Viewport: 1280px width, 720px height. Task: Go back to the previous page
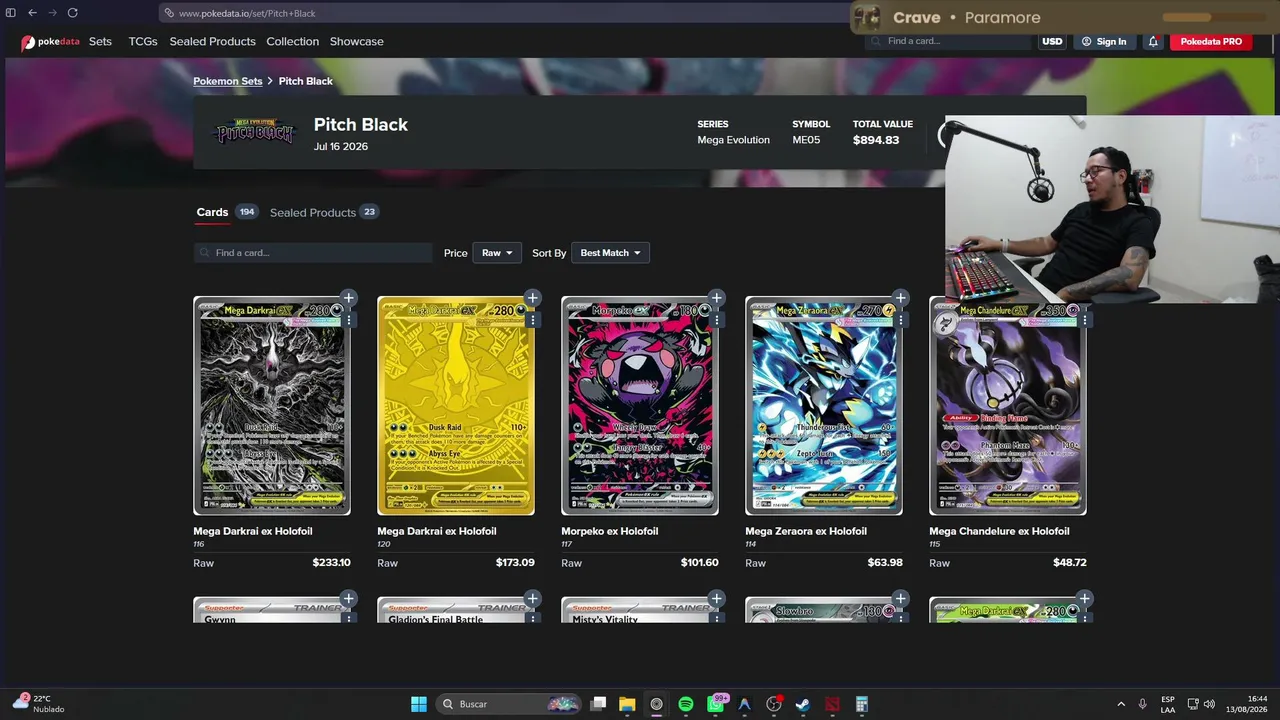tap(32, 13)
